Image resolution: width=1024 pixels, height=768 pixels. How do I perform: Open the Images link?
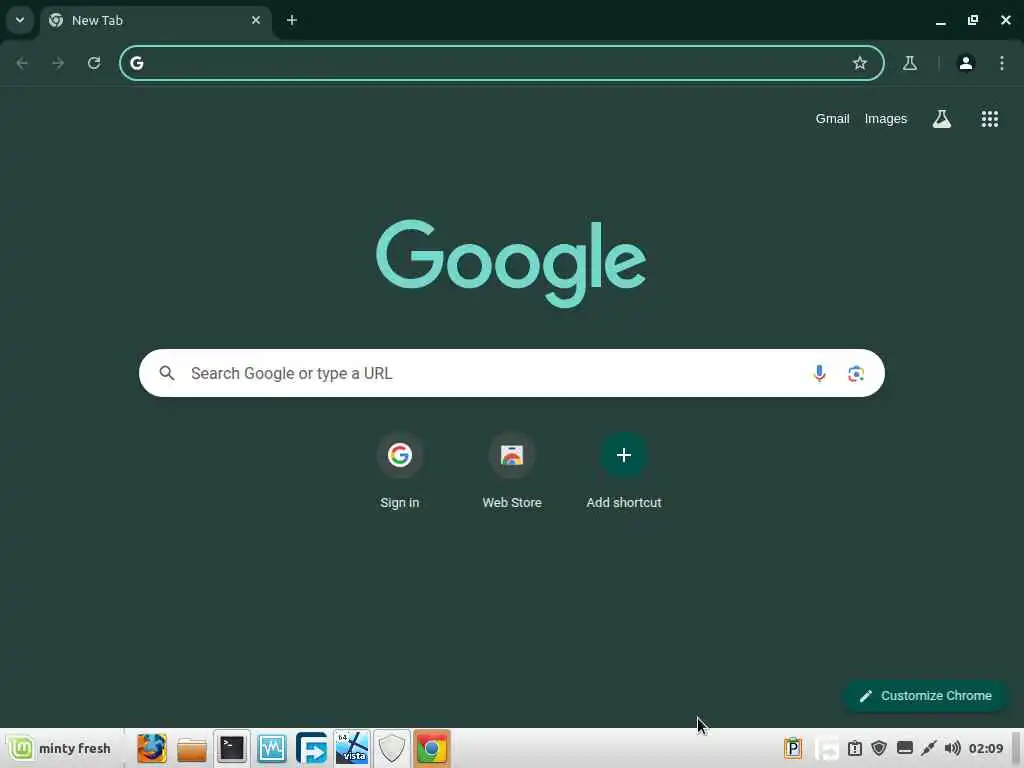pyautogui.click(x=886, y=119)
